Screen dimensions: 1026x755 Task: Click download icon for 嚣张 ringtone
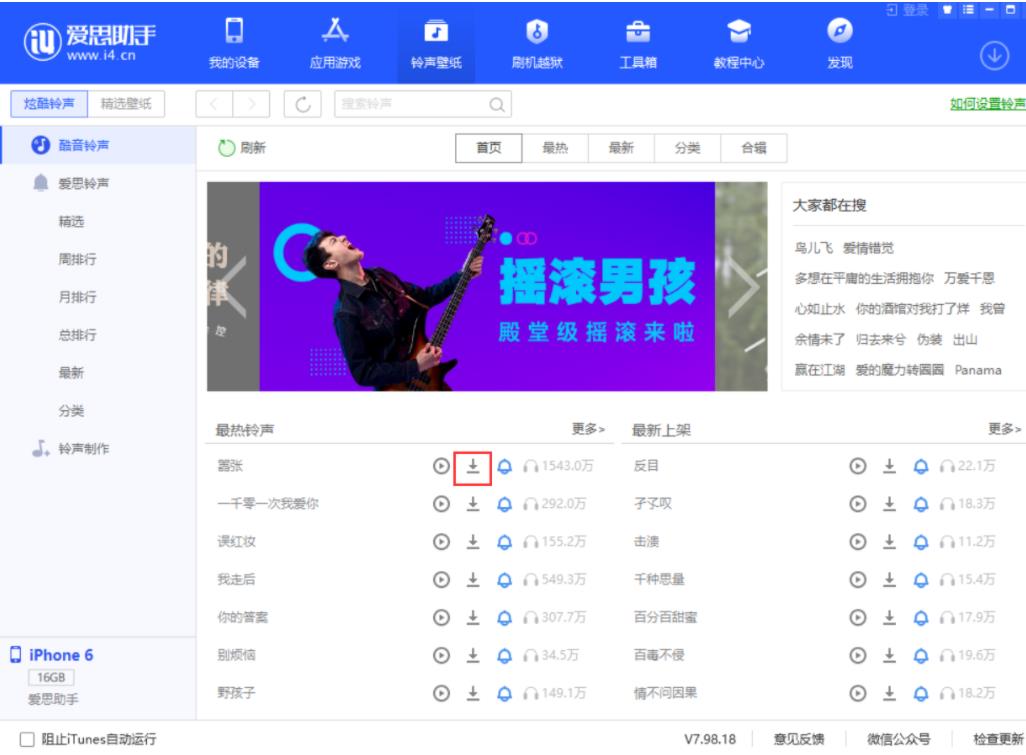pyautogui.click(x=473, y=466)
